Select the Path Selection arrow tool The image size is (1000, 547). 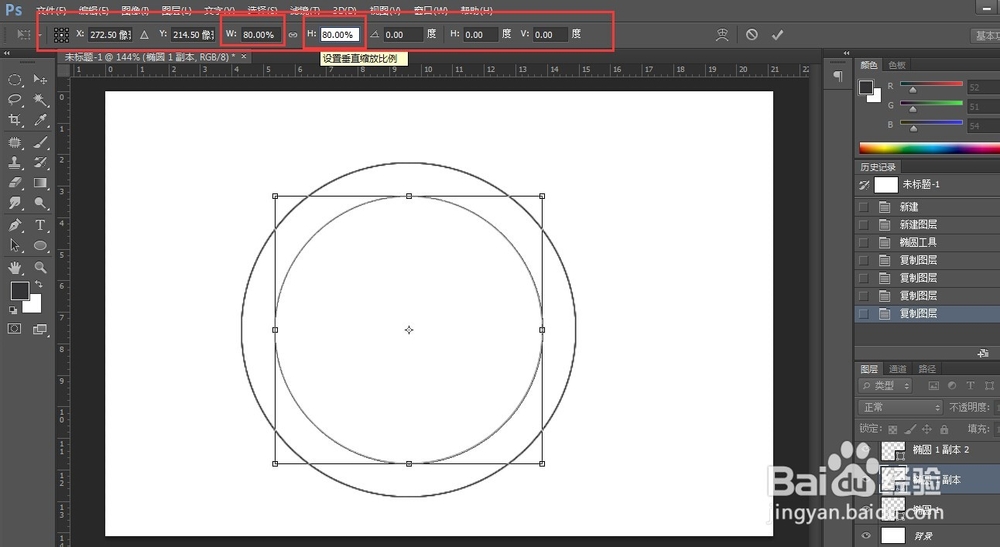click(x=15, y=245)
